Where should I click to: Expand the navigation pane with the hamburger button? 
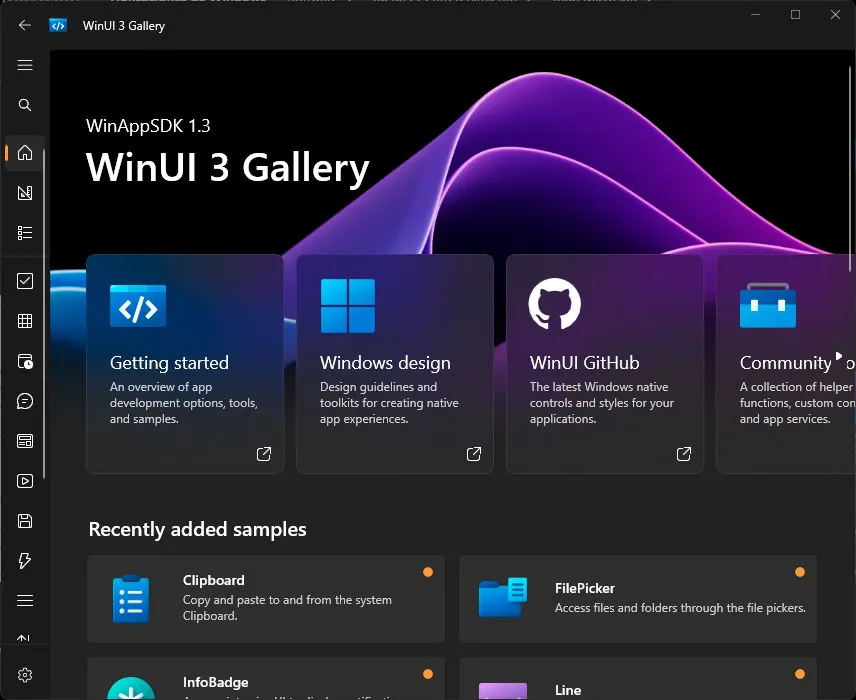(25, 65)
